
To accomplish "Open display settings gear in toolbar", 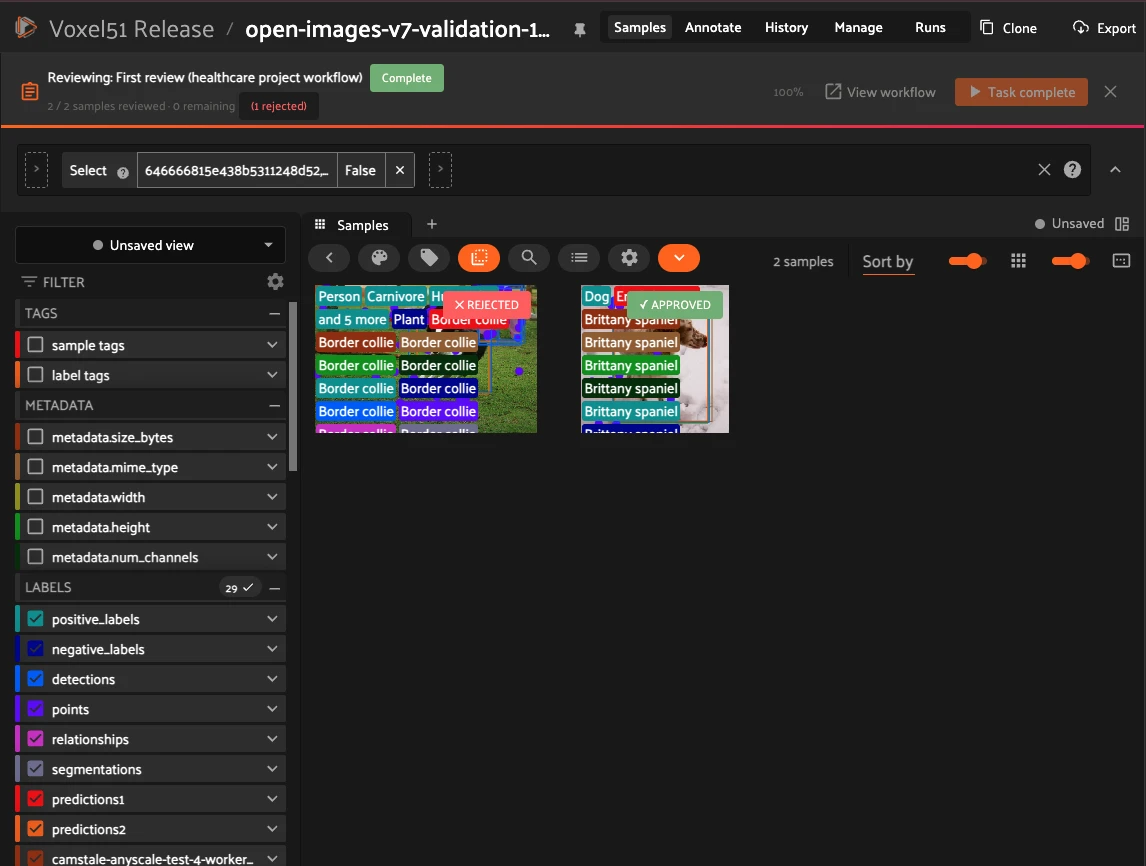I will (x=629, y=258).
